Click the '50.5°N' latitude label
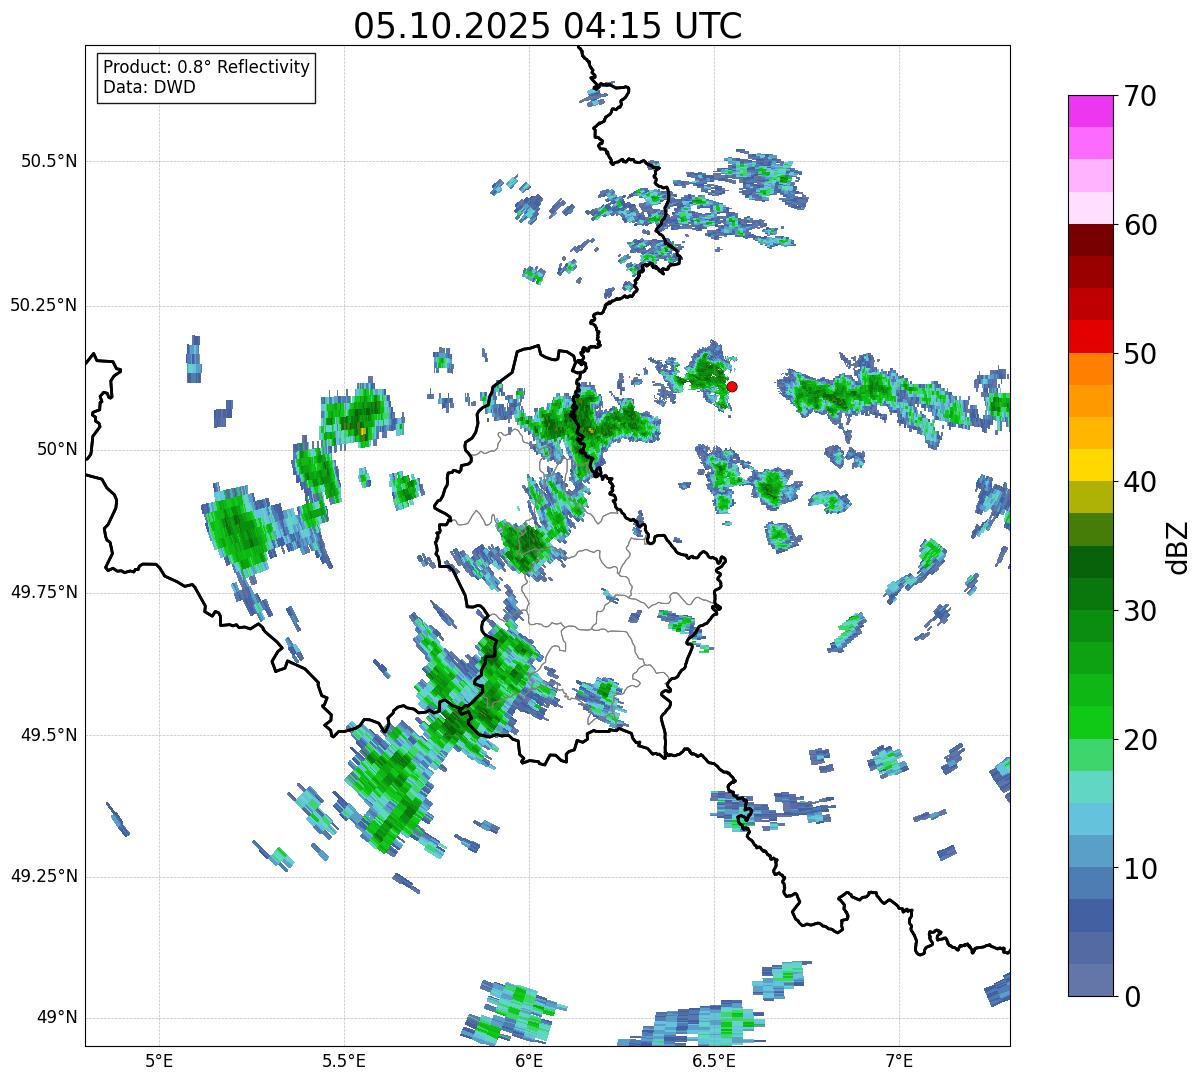This screenshot has width=1202, height=1081. point(49,161)
